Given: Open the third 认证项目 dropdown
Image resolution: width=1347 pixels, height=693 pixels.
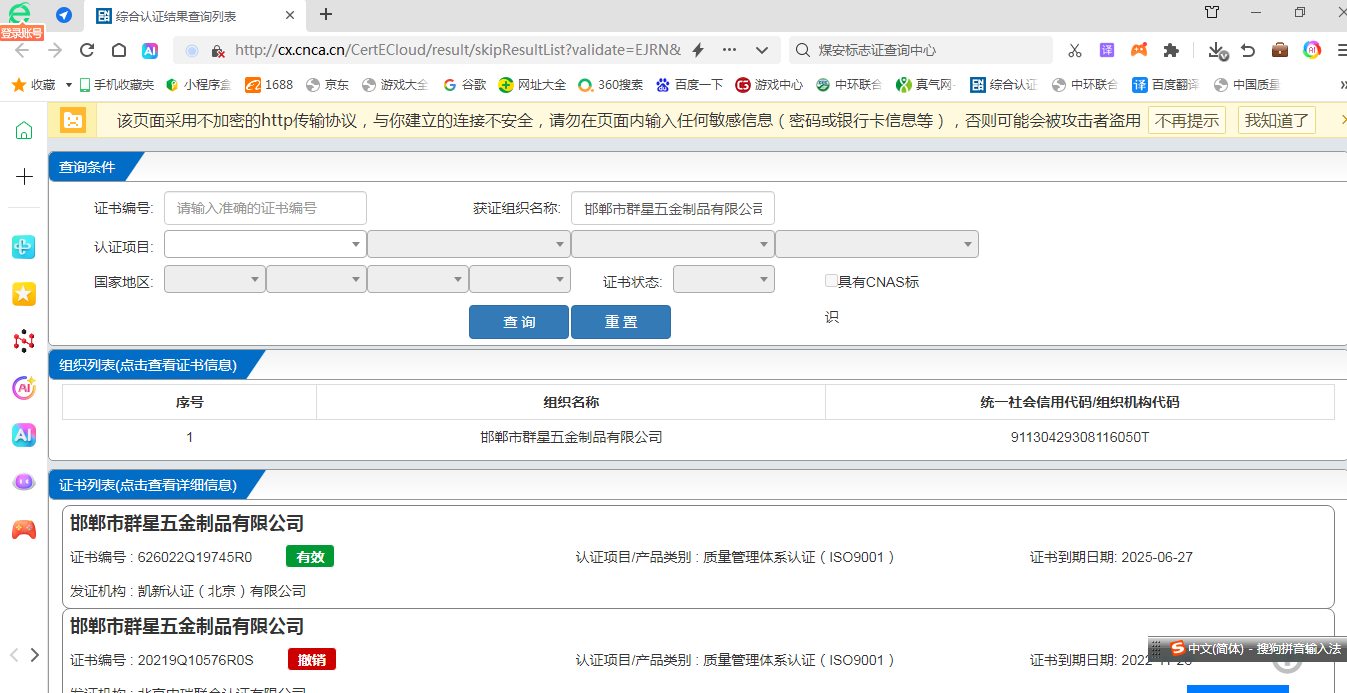Looking at the screenshot, I should coord(673,244).
